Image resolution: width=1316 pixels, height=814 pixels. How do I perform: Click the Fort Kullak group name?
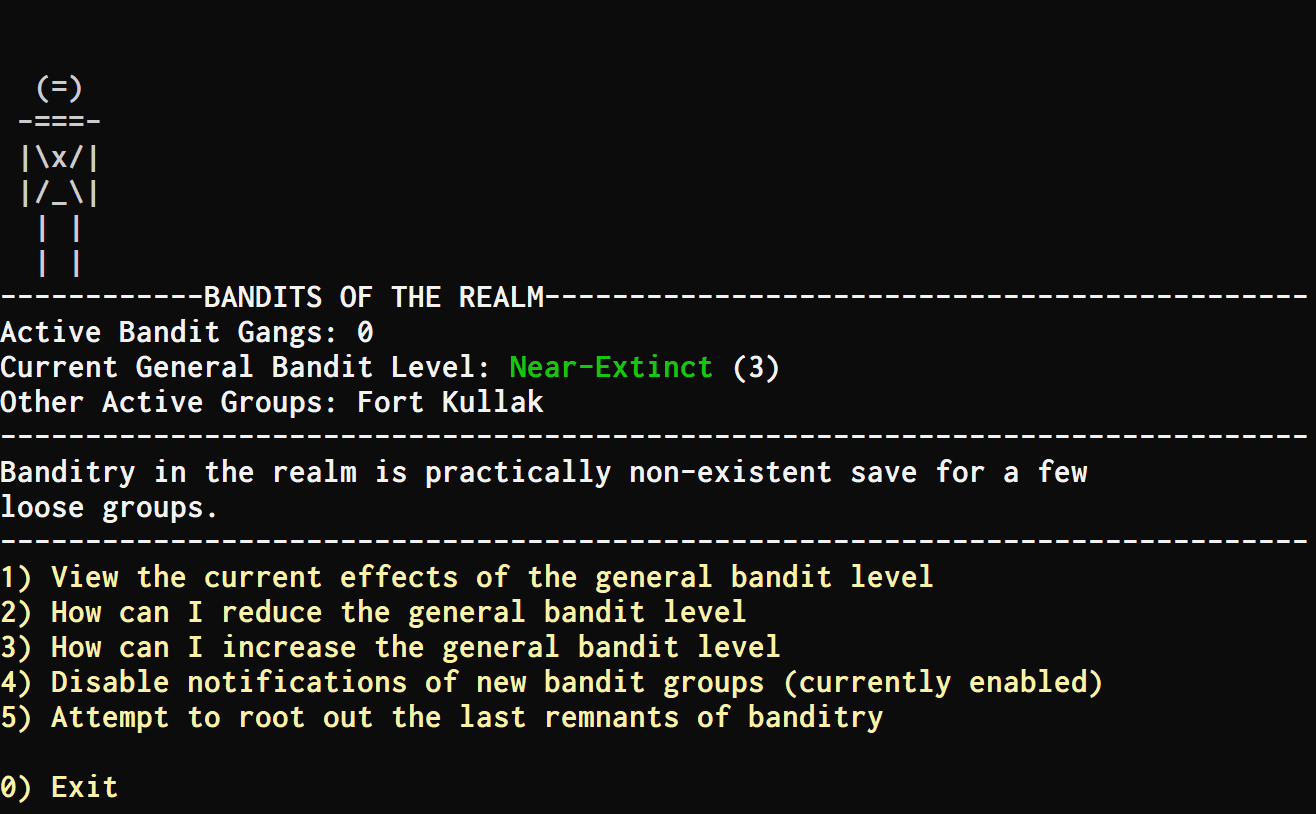450,402
